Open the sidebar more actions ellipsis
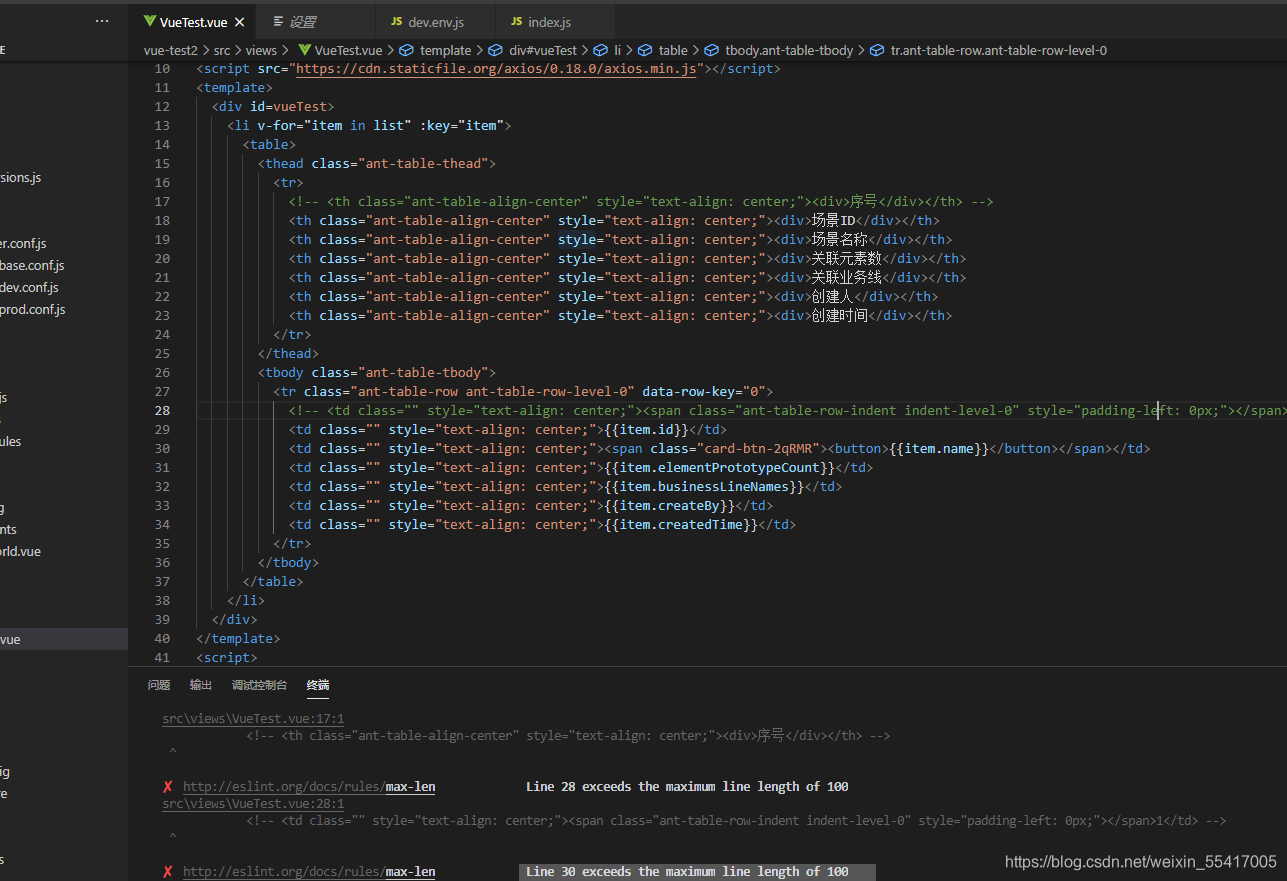 102,21
